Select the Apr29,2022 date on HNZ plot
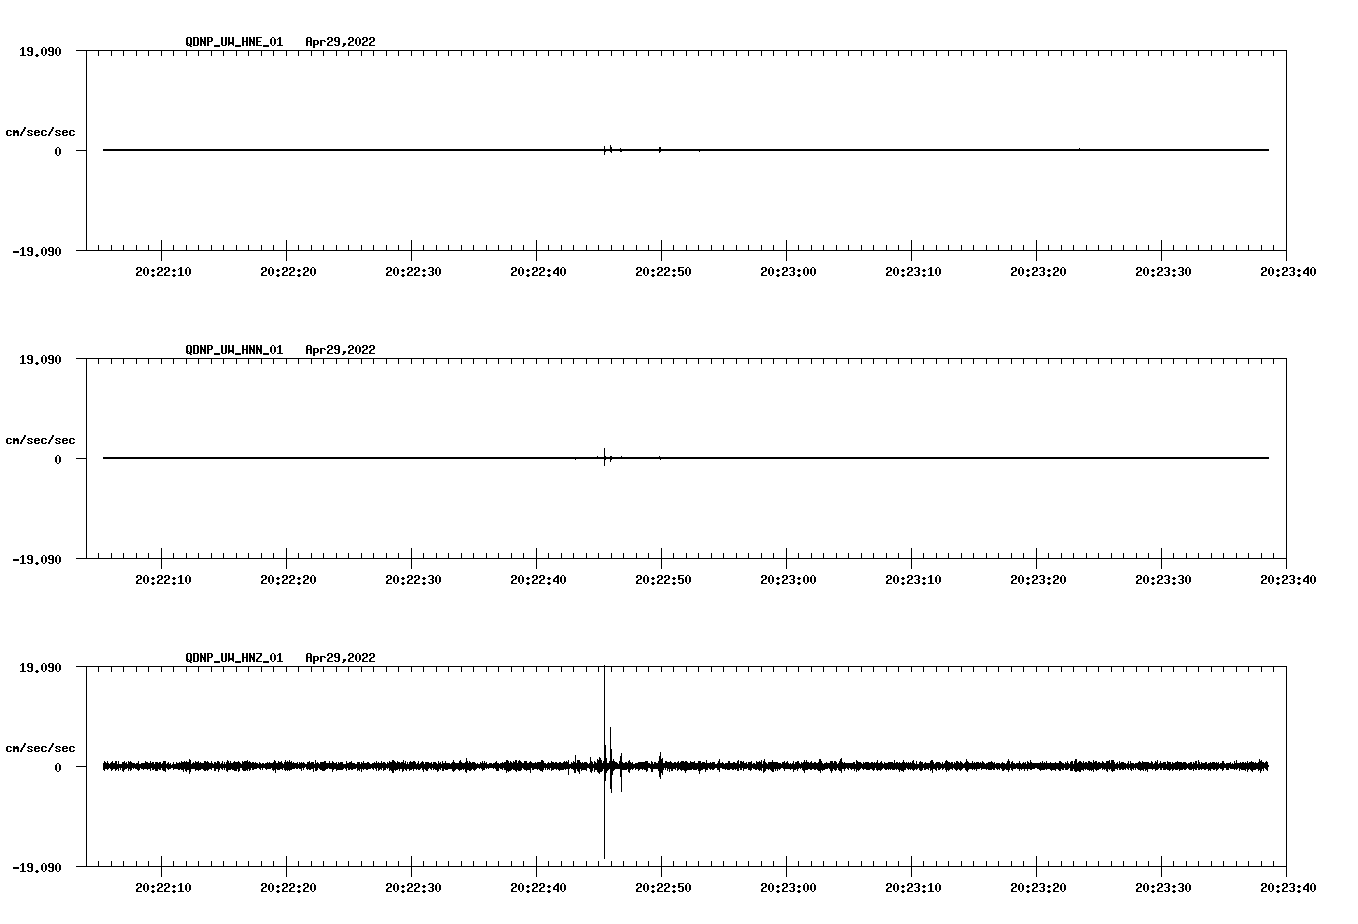 [x=340, y=658]
